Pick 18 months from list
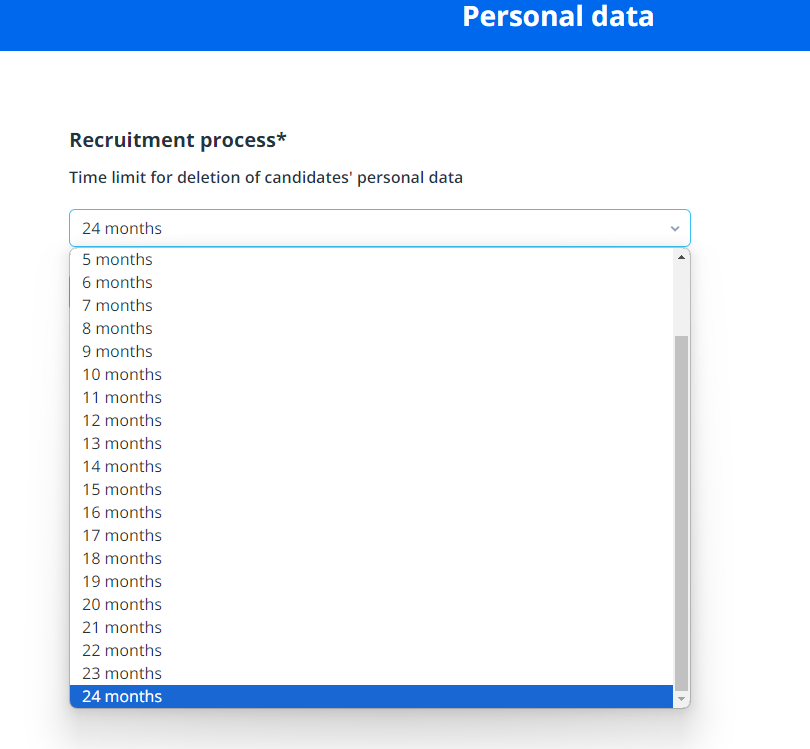810x749 pixels. pyautogui.click(x=121, y=558)
